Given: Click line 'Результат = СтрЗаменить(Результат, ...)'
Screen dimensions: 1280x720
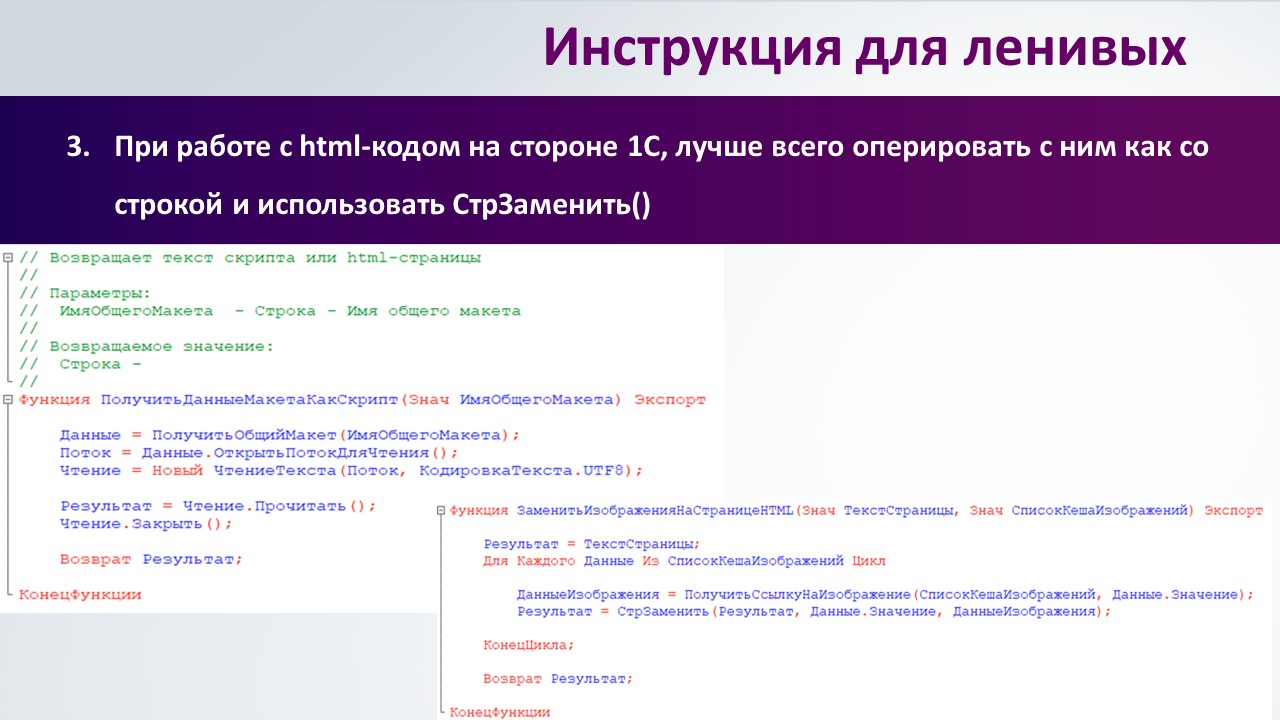Looking at the screenshot, I should 814,611.
